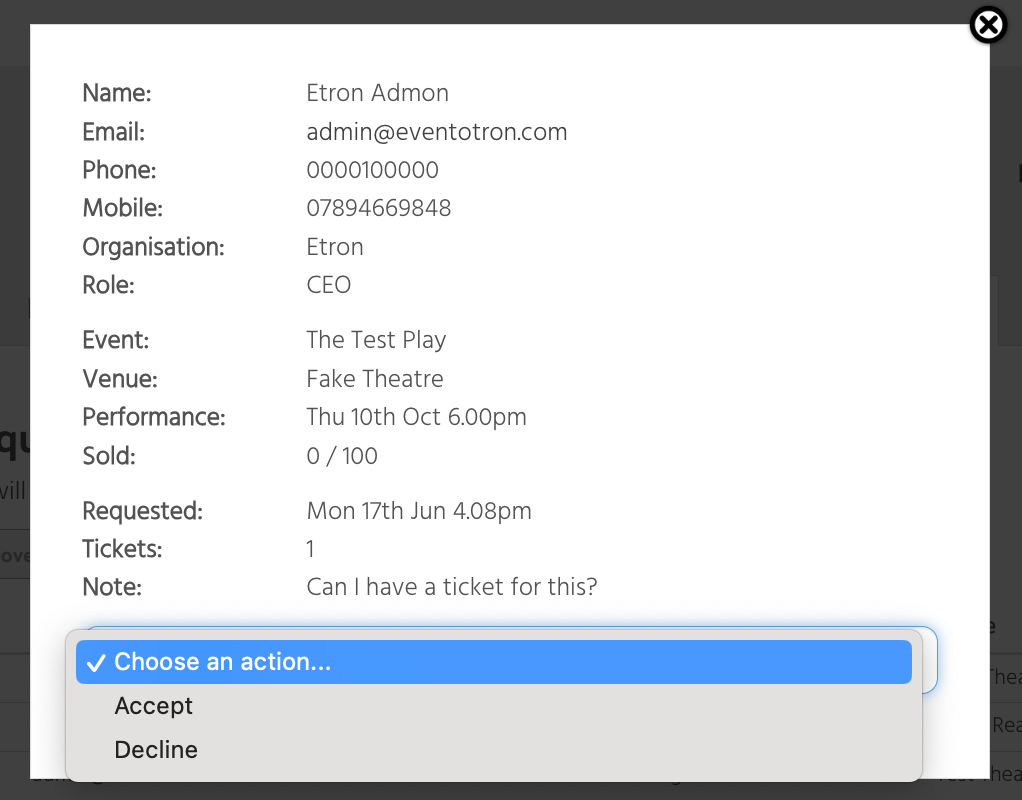This screenshot has height=800, width=1022.
Task: Click the Sold: label
Action: pyautogui.click(x=109, y=456)
